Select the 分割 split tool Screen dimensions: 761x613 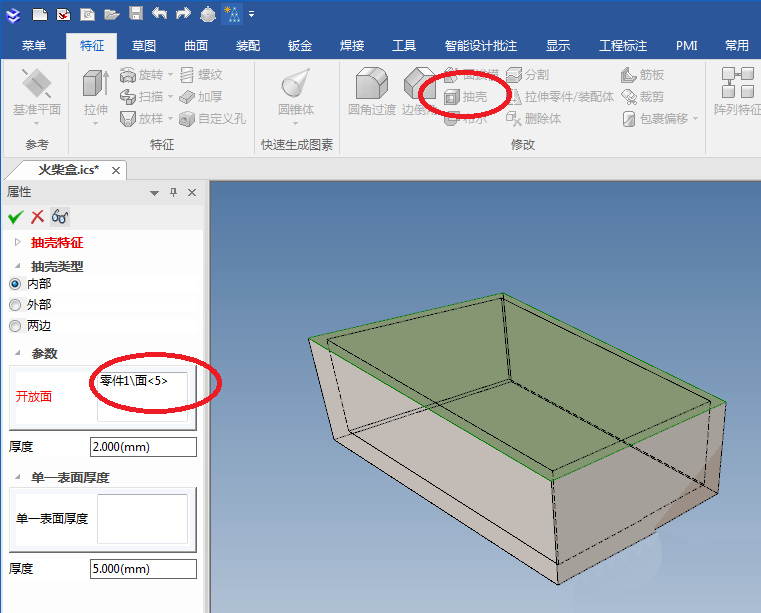[528, 75]
